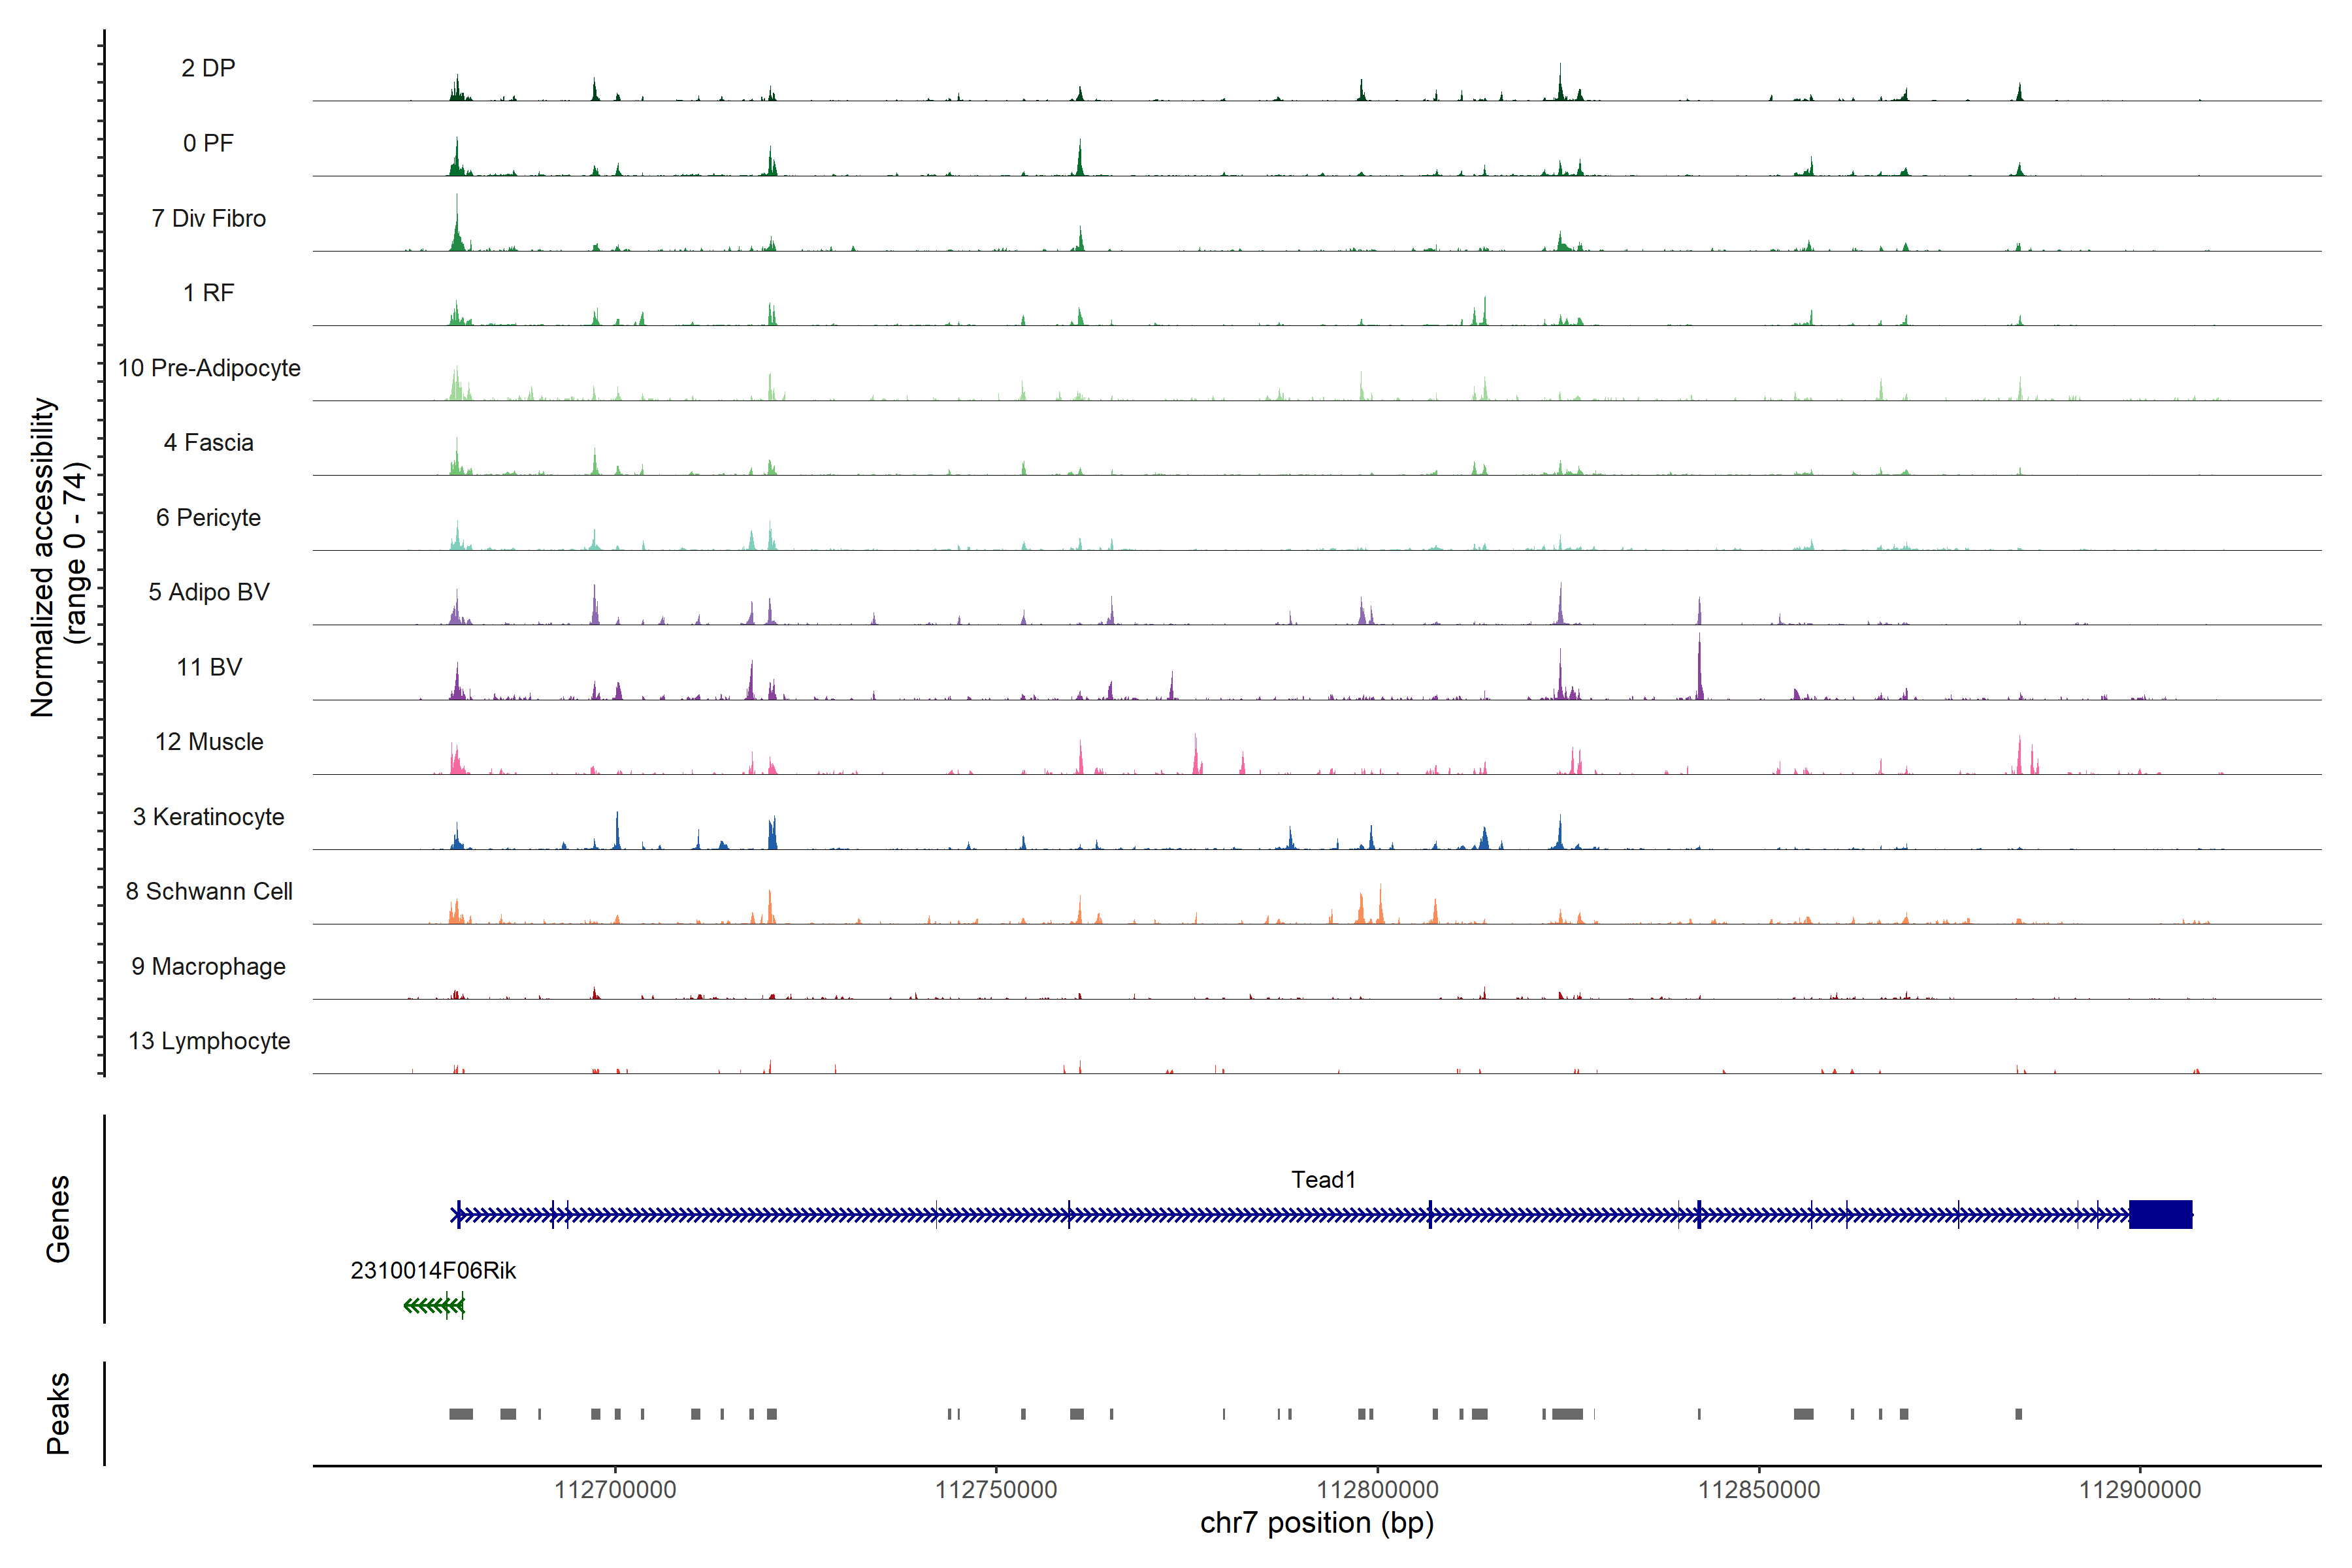
Task: Click the 13 Lymphocyte track label
Action: (x=208, y=1041)
